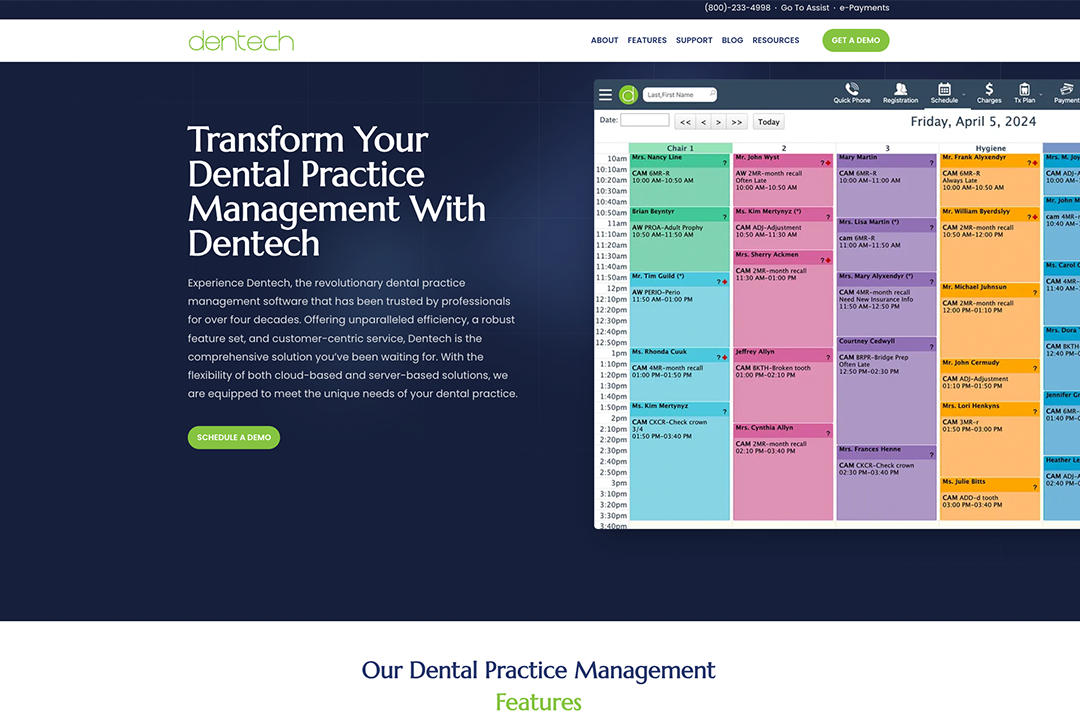Open the About menu
Image resolution: width=1080 pixels, height=720 pixels.
click(604, 41)
